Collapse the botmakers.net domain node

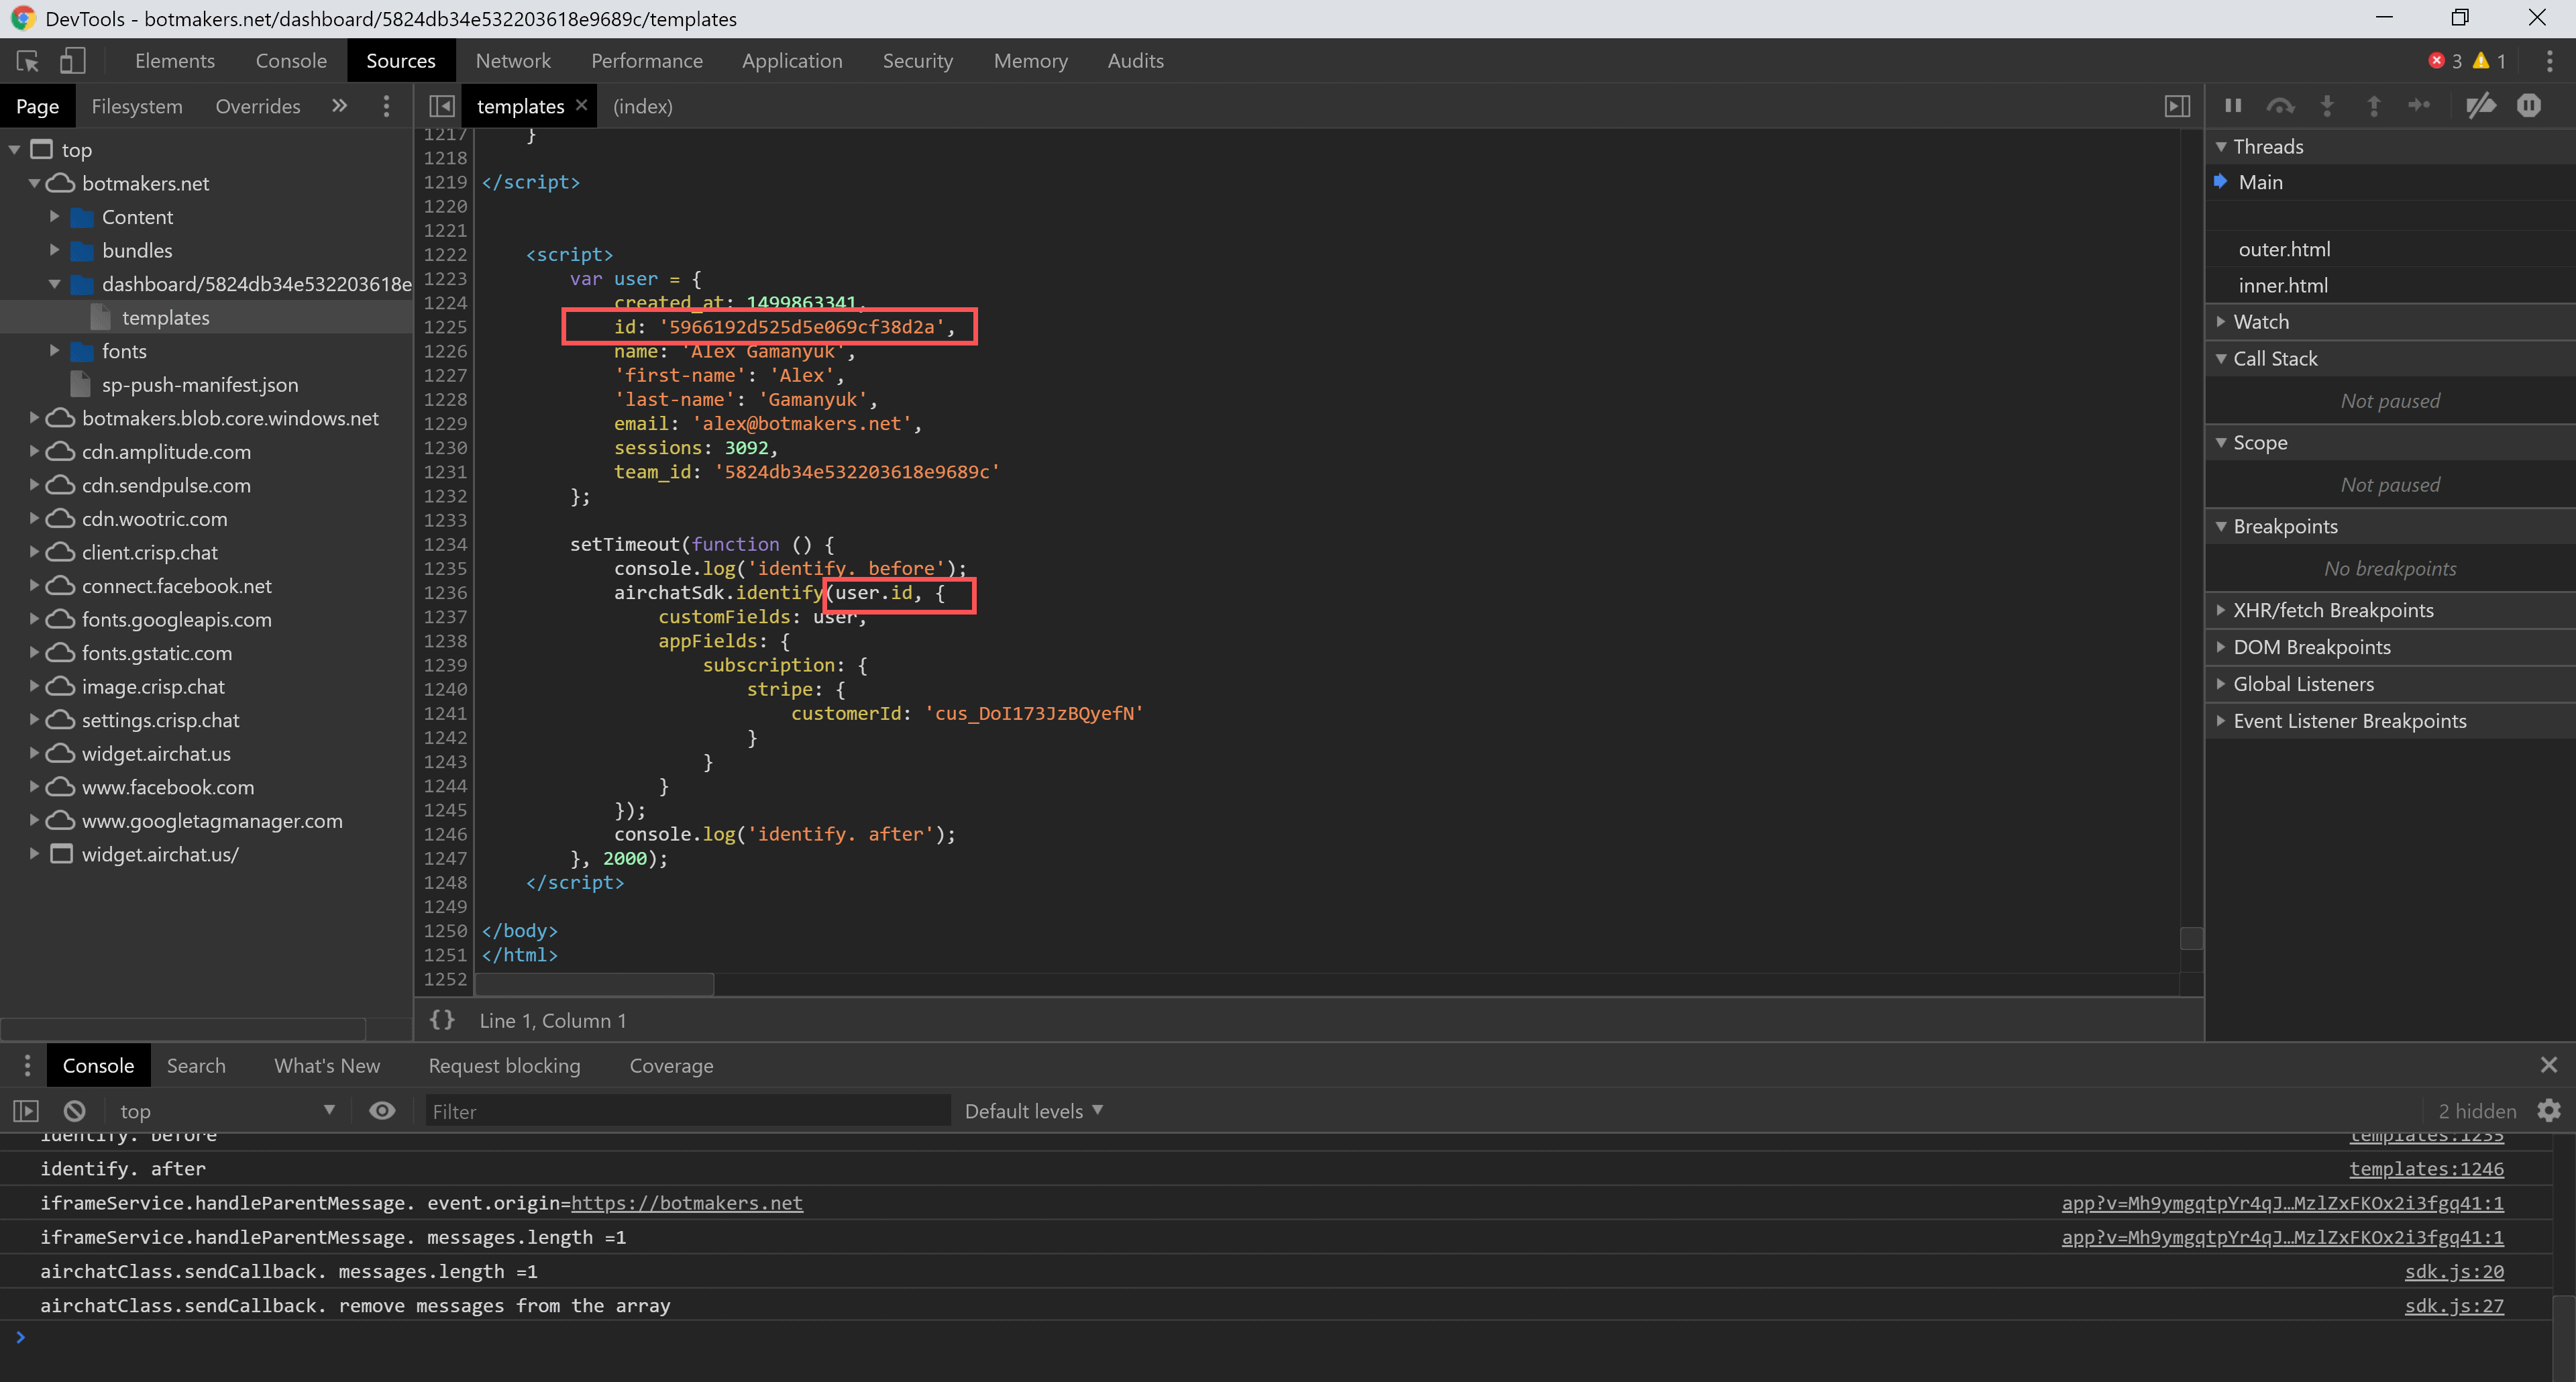click(34, 183)
